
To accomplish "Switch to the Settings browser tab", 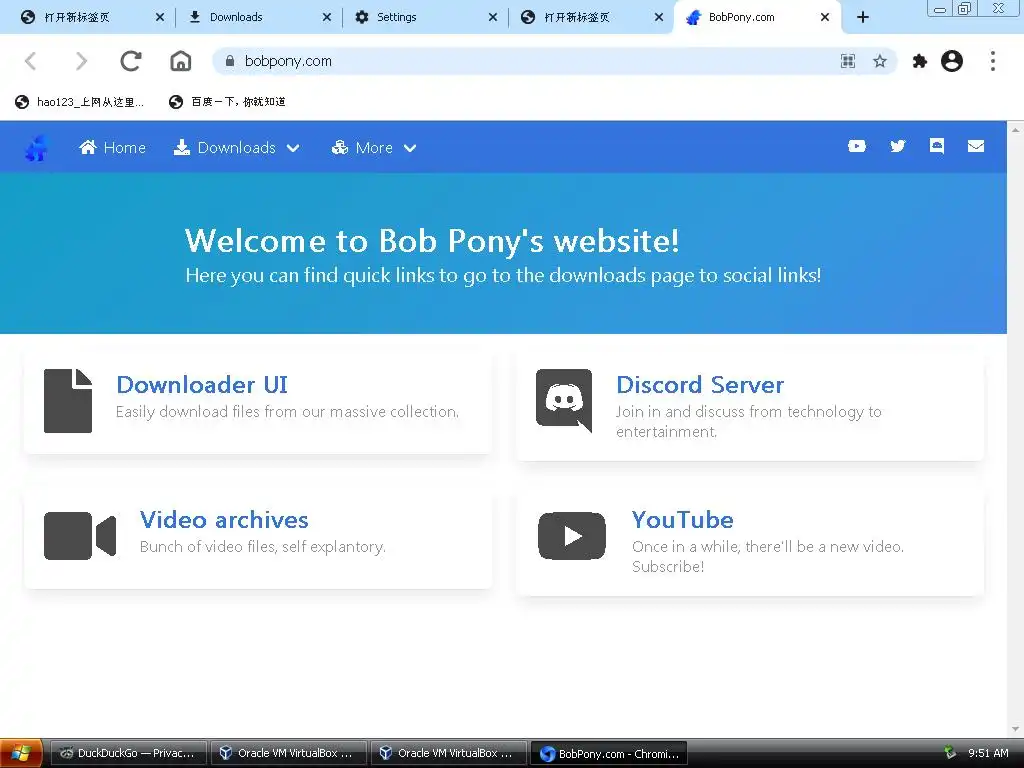I will click(424, 18).
